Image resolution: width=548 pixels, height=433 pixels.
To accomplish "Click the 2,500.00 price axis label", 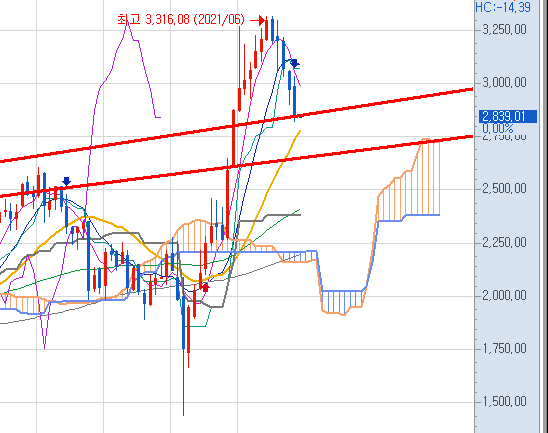I will [504, 189].
